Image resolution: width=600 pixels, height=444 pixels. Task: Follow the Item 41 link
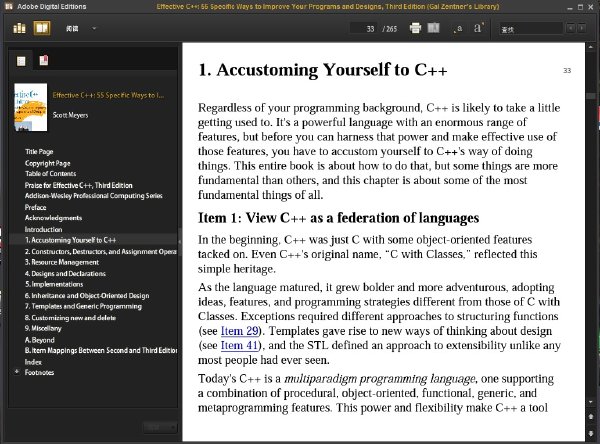[240, 345]
